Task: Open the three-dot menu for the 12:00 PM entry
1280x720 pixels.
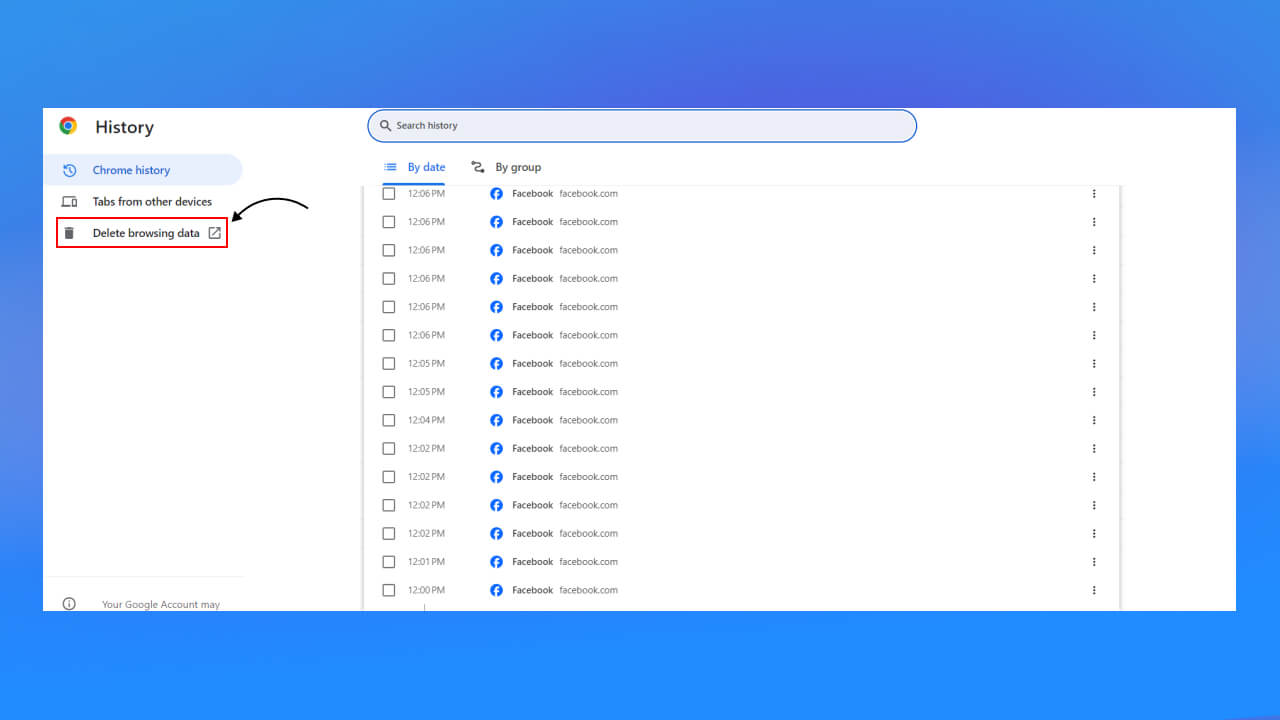Action: pyautogui.click(x=1094, y=590)
